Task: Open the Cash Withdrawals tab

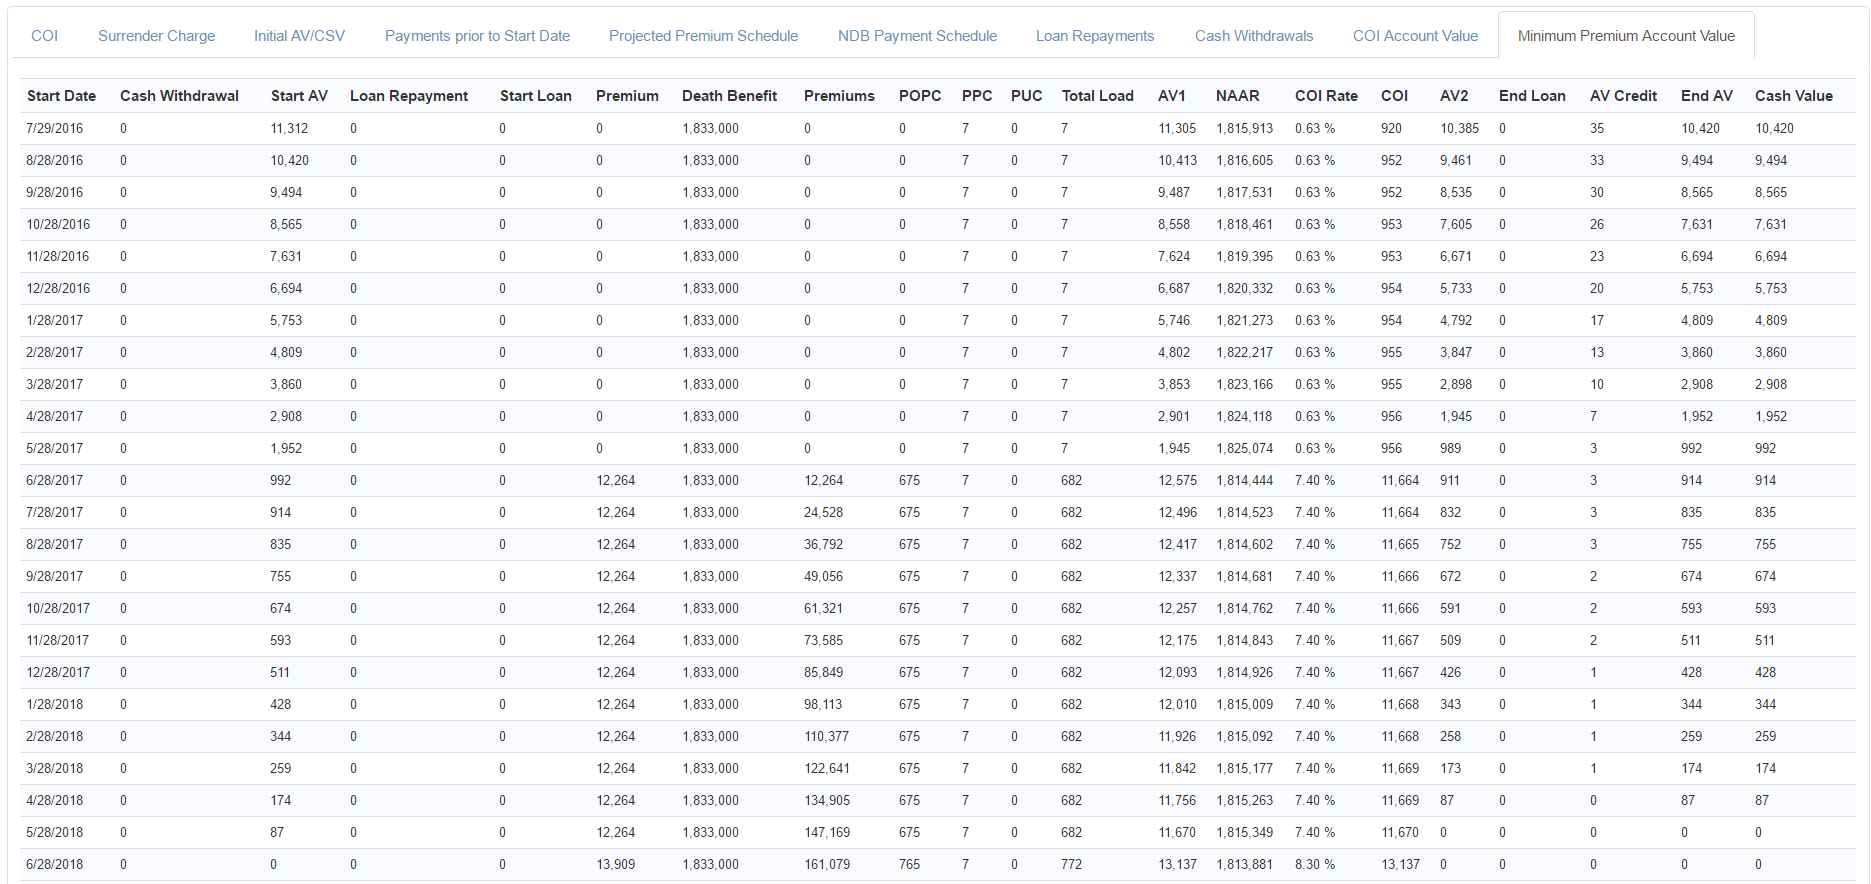Action: [x=1253, y=36]
